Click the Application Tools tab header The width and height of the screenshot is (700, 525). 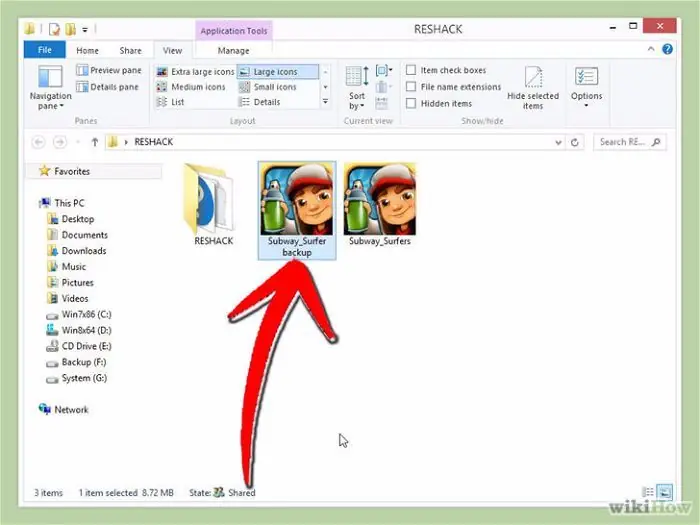click(x=233, y=31)
